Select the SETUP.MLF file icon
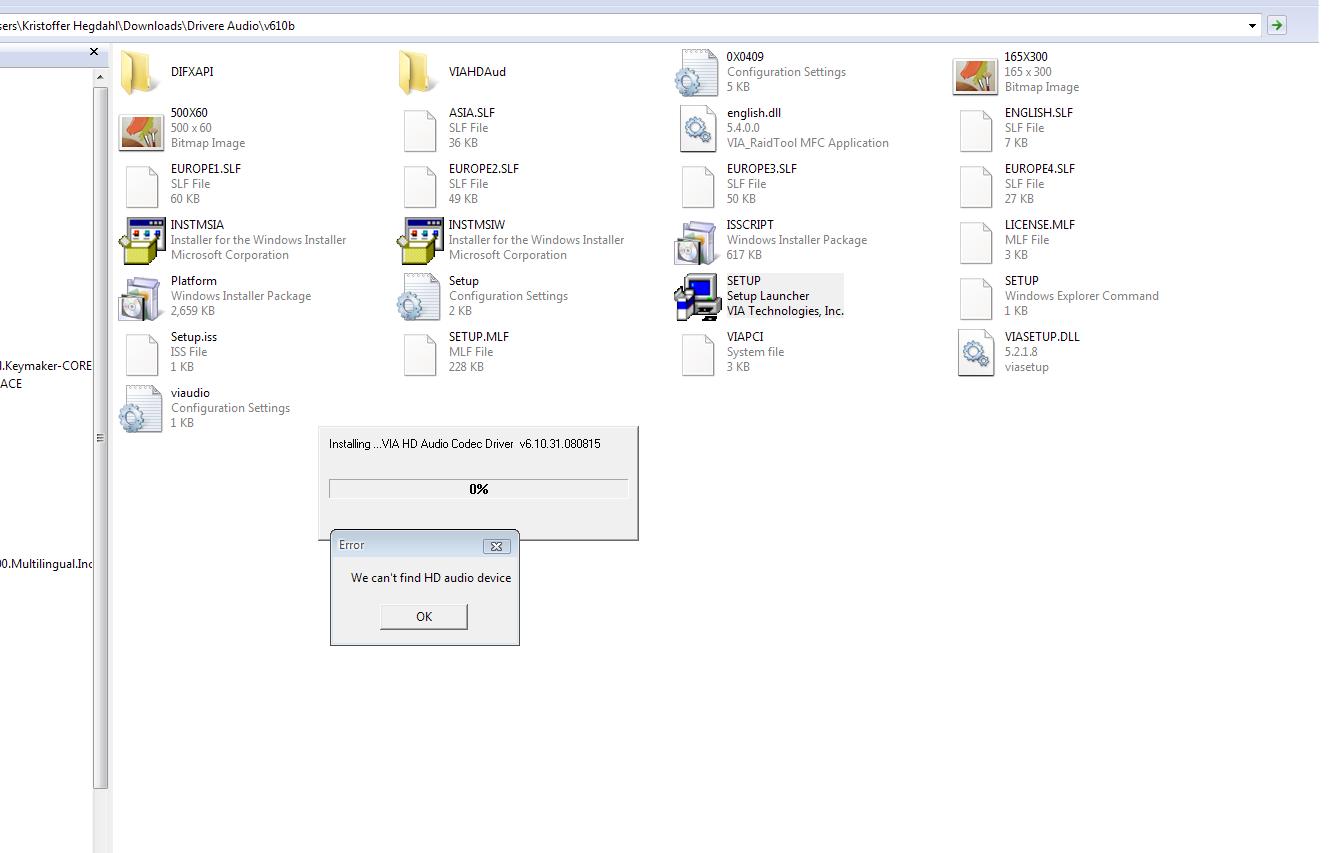This screenshot has width=1340, height=853. pos(420,353)
